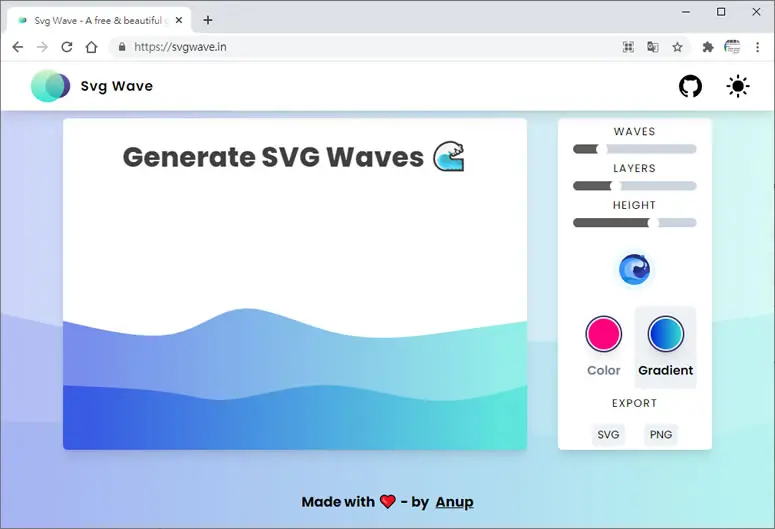Select the pink Color mode option

(x=603, y=347)
